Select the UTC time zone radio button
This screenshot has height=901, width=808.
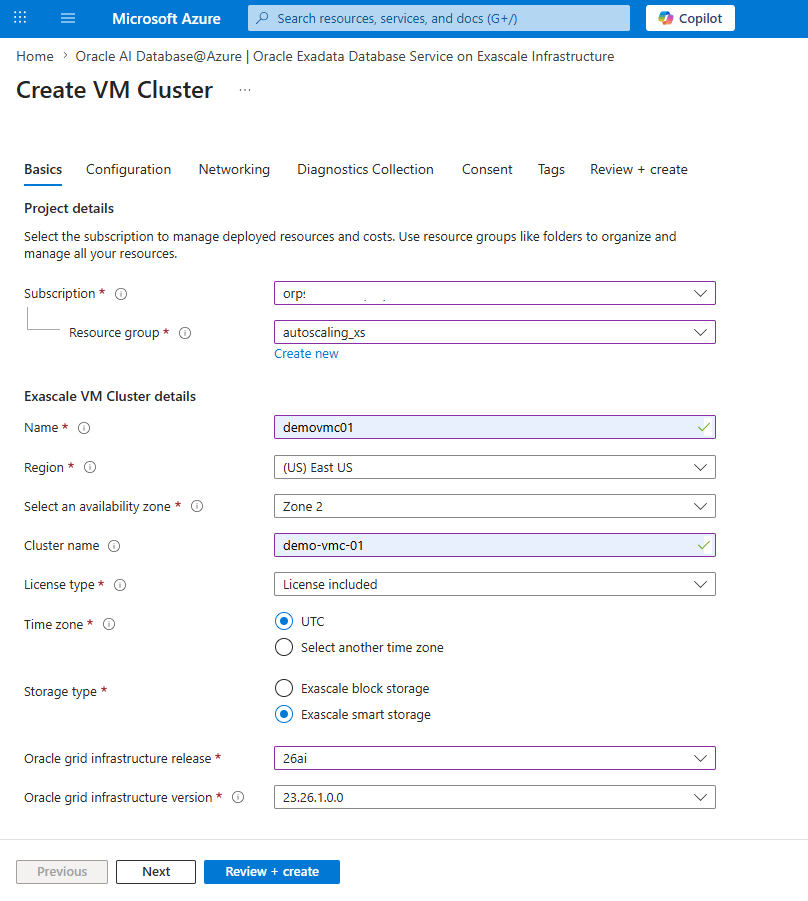(x=284, y=621)
